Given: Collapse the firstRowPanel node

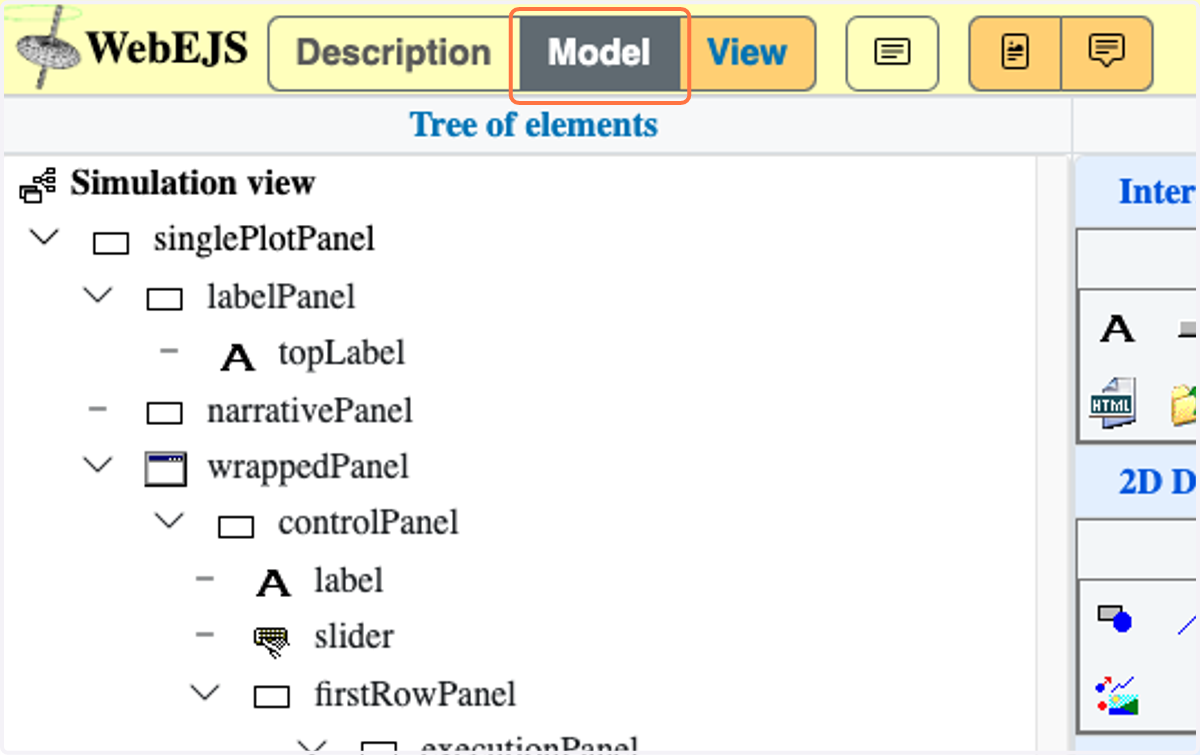Looking at the screenshot, I should click(x=206, y=692).
